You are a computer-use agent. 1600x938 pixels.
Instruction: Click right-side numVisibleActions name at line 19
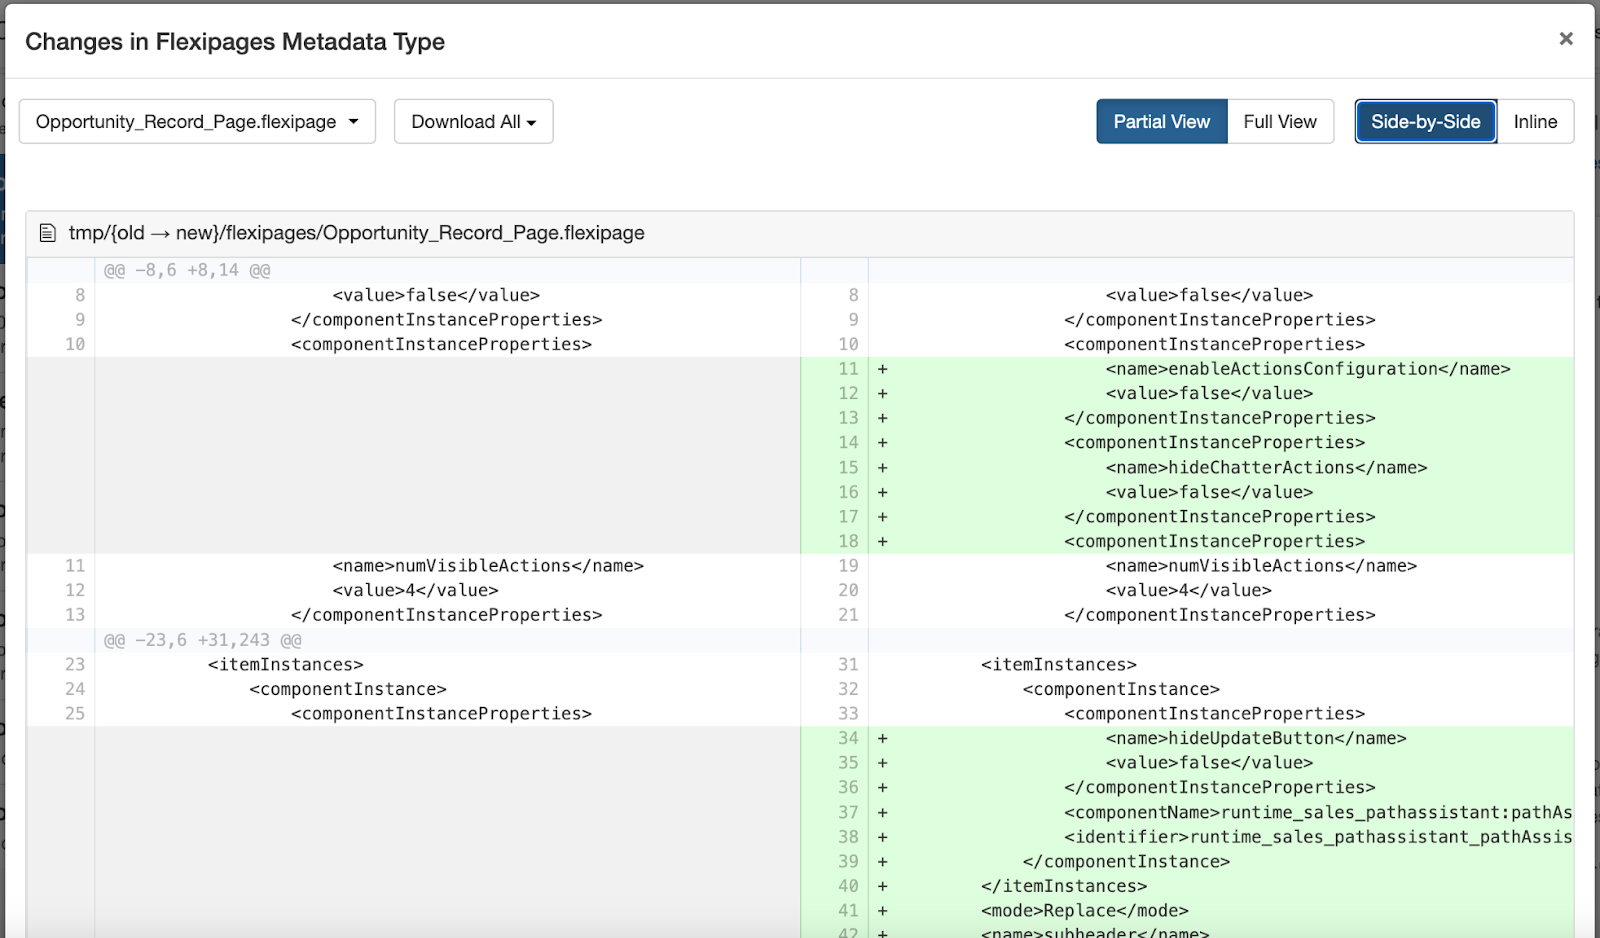(1261, 566)
